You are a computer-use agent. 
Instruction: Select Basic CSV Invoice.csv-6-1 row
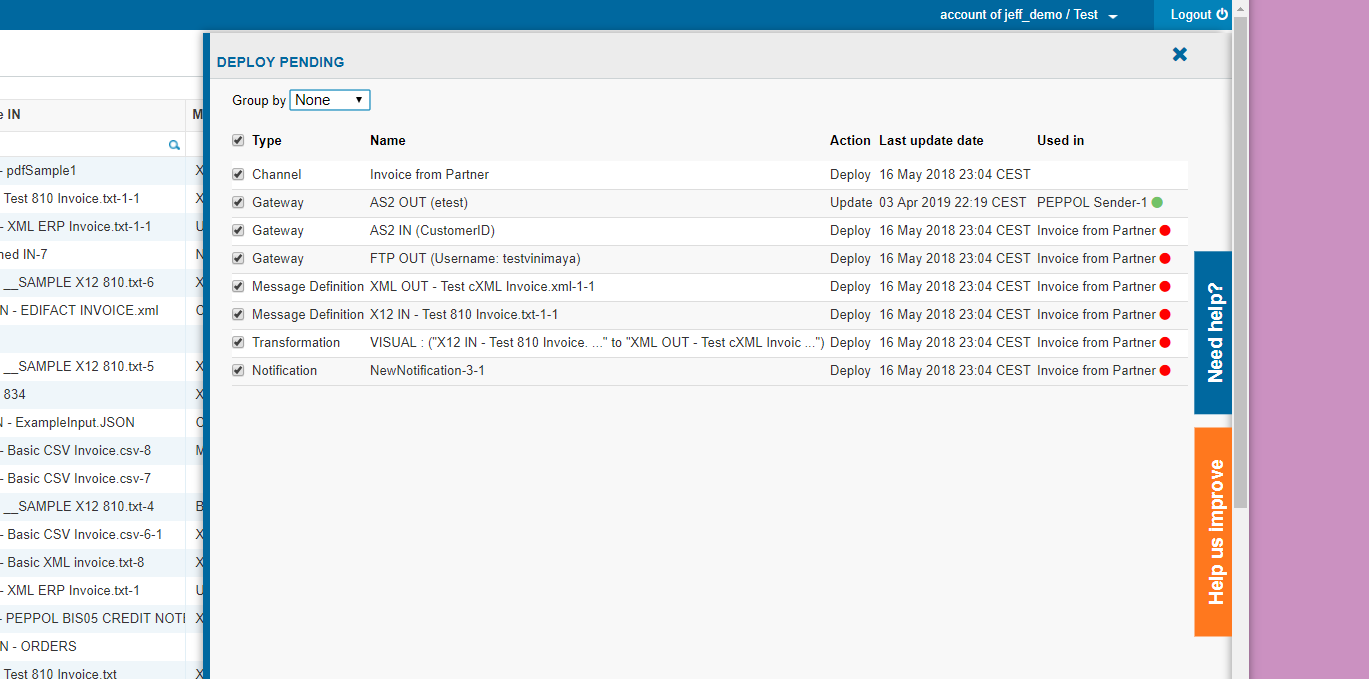92,534
